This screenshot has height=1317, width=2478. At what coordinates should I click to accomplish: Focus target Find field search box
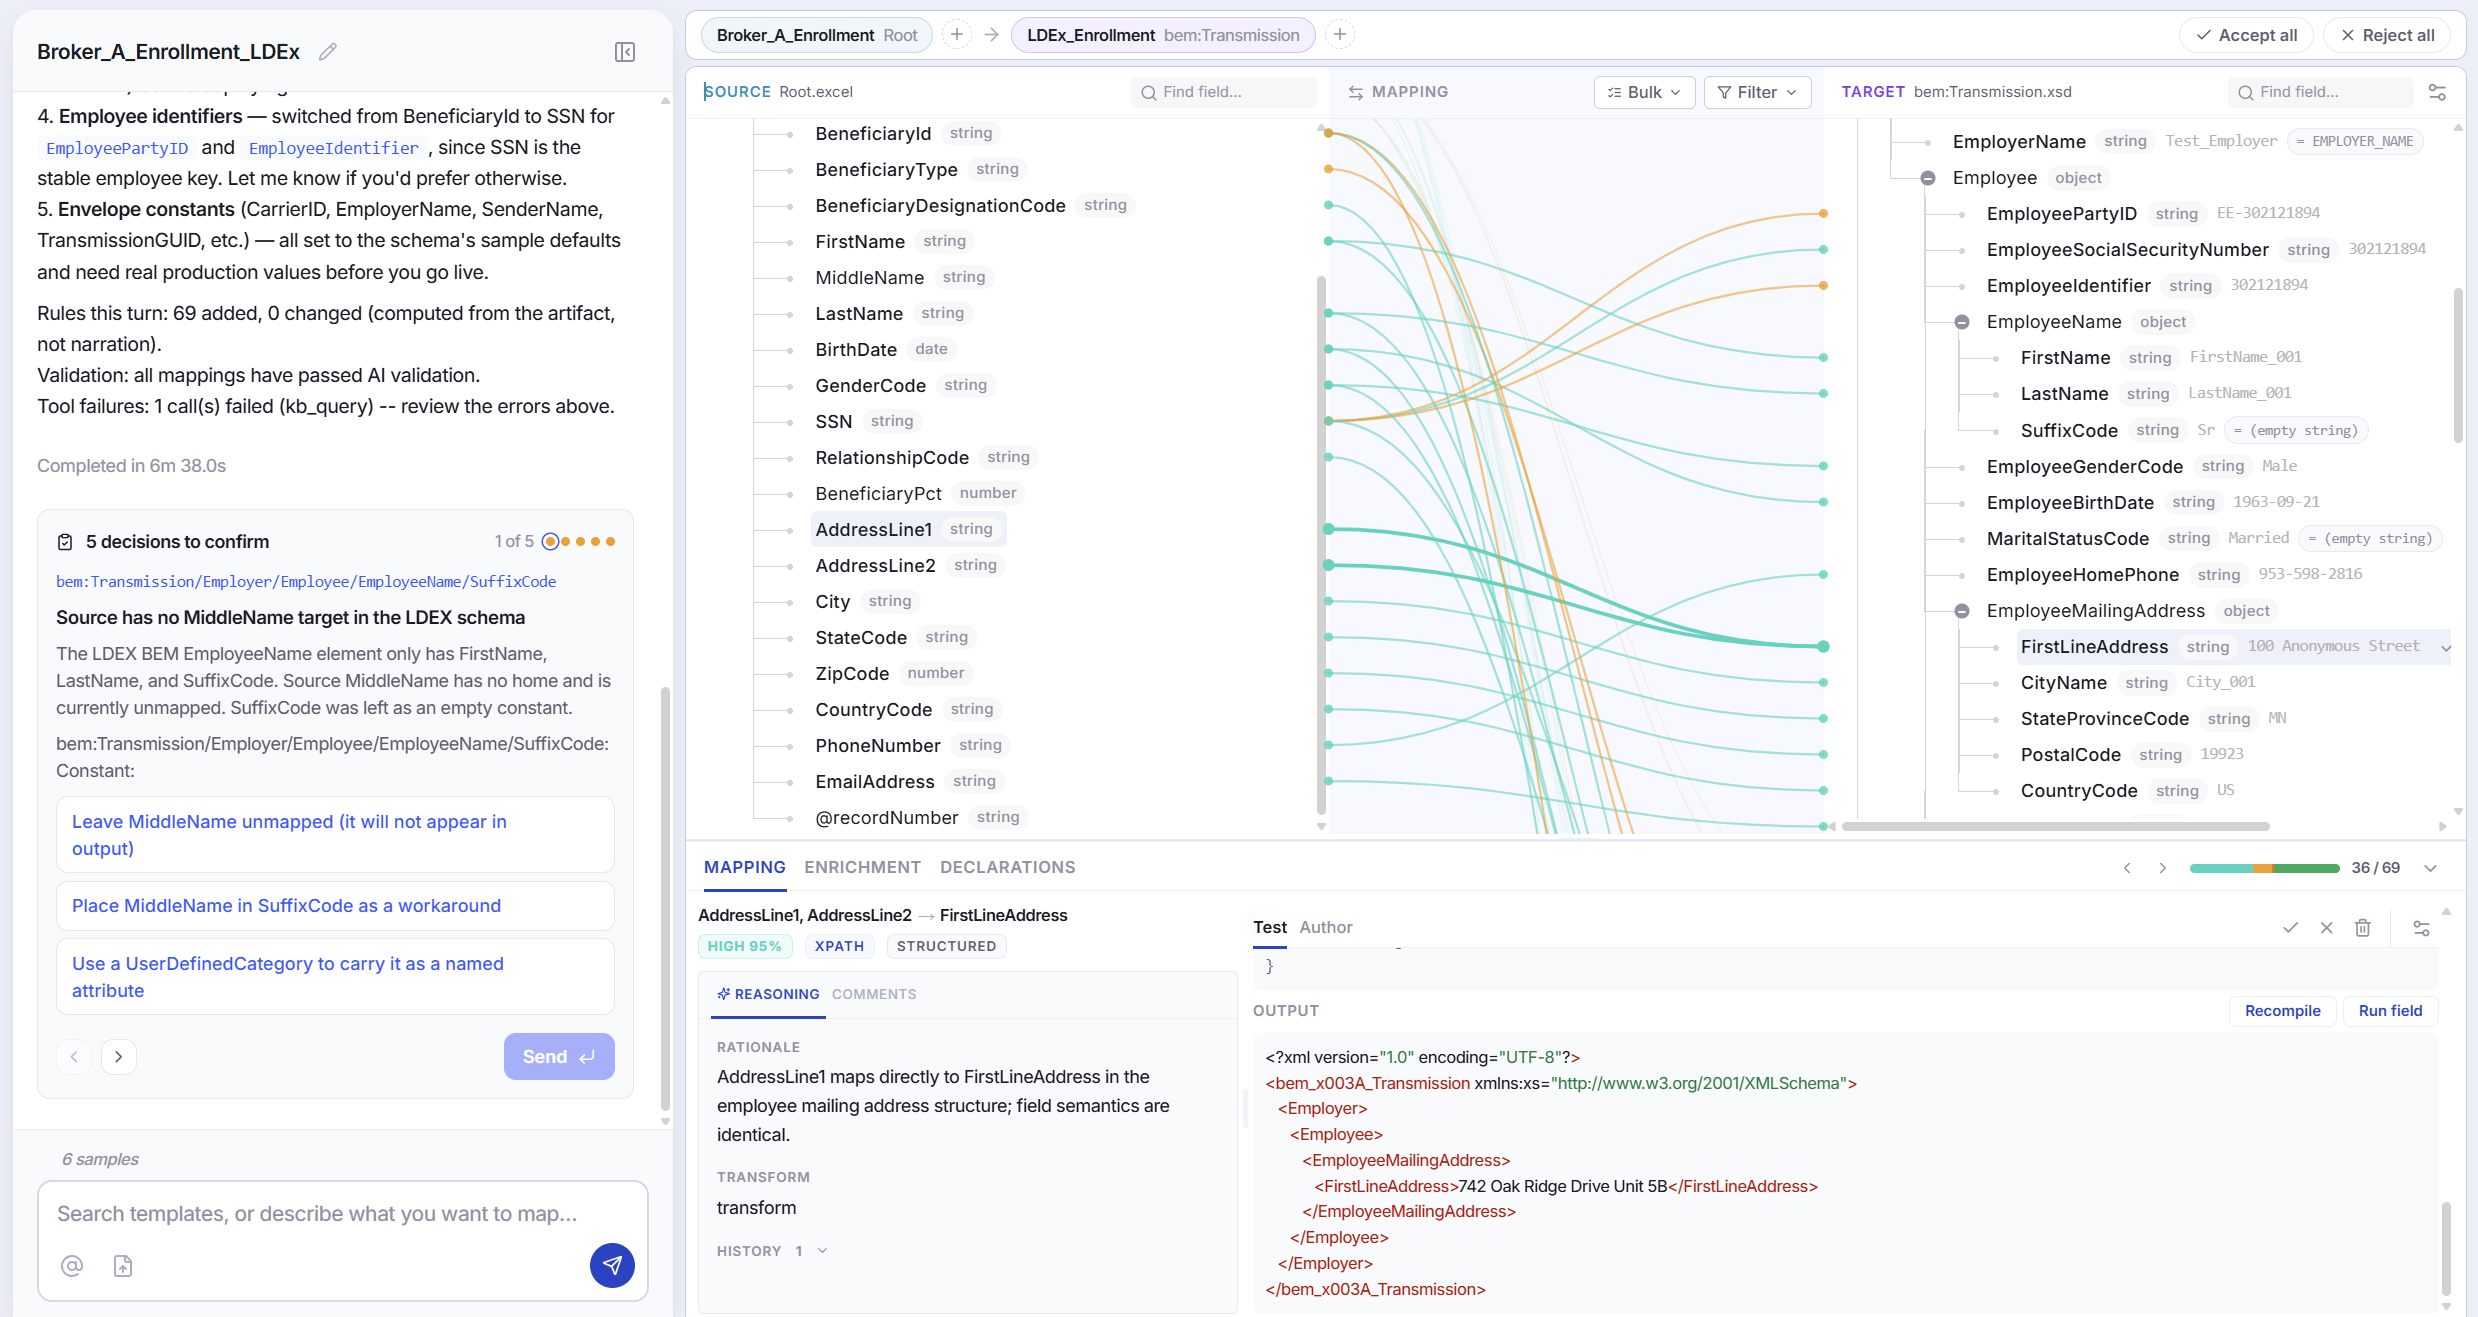click(2320, 92)
